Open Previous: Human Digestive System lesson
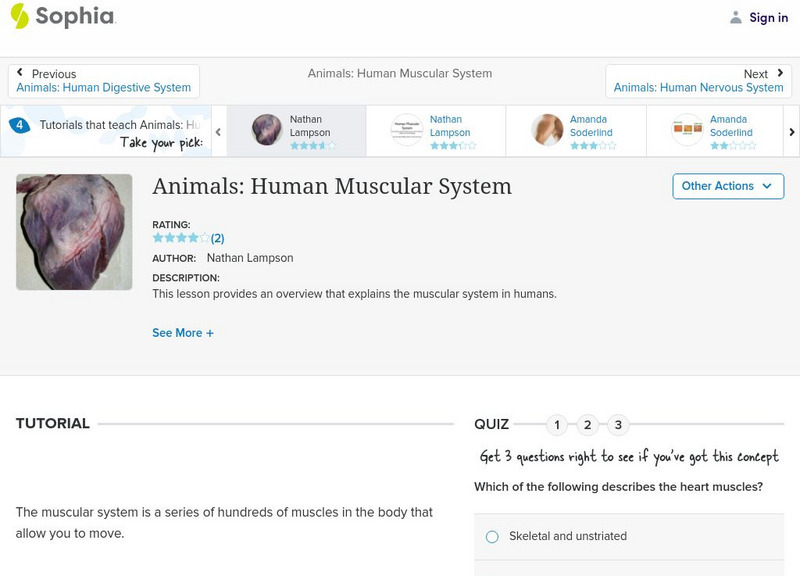Viewport: 800px width, 576px height. click(104, 81)
